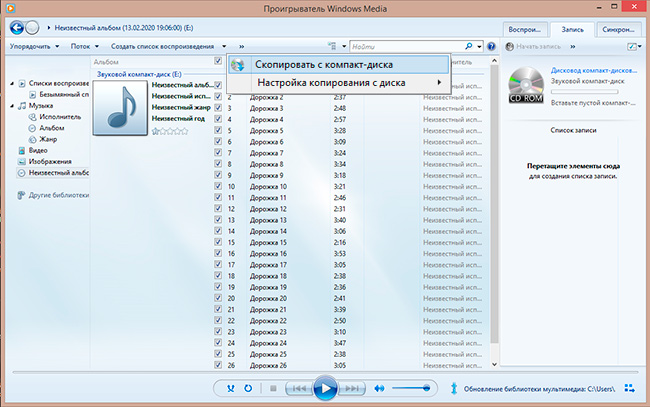Viewport: 650px width, 407px height.
Task: Click the Back navigation arrow
Action: (17, 28)
